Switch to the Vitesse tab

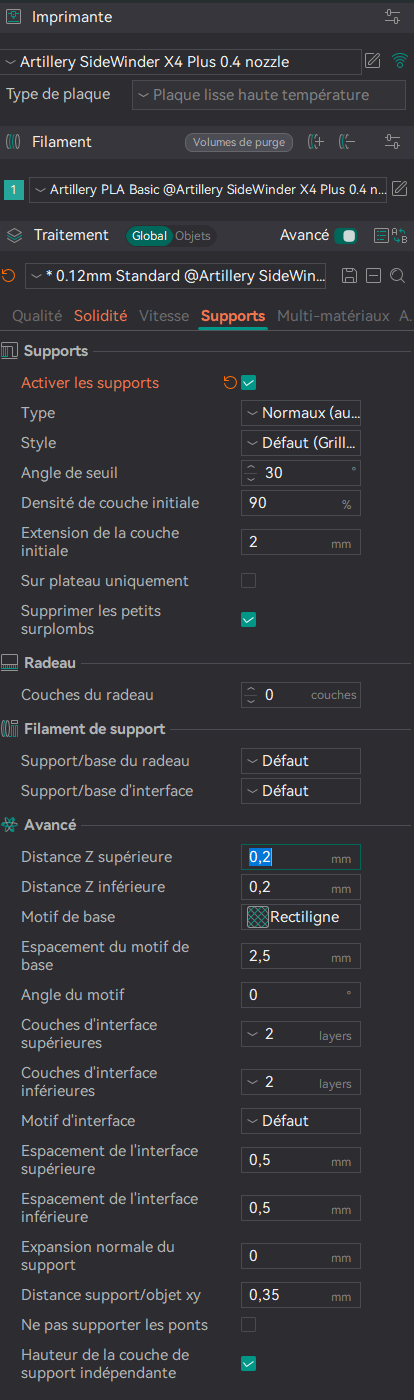[164, 315]
